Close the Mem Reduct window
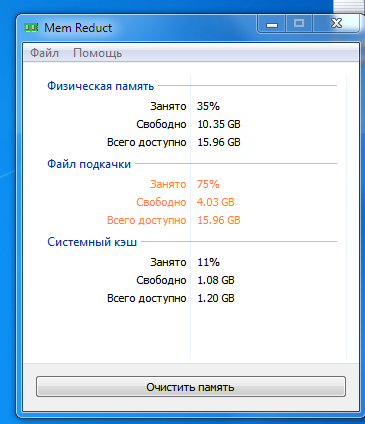This screenshot has width=365, height=424. [x=336, y=24]
